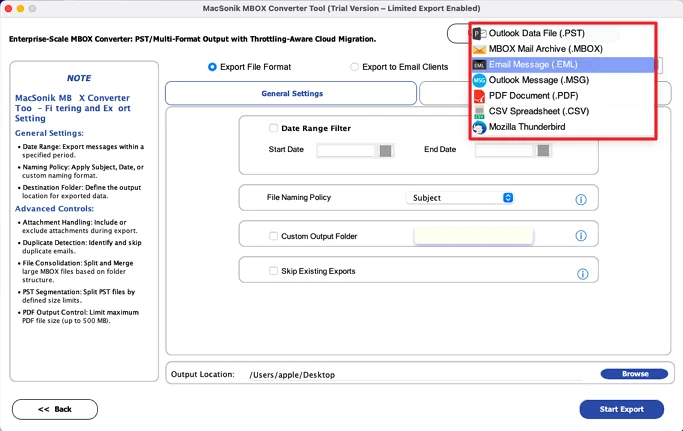Select the Export File Format radio button
This screenshot has height=431, width=683.
[x=212, y=67]
